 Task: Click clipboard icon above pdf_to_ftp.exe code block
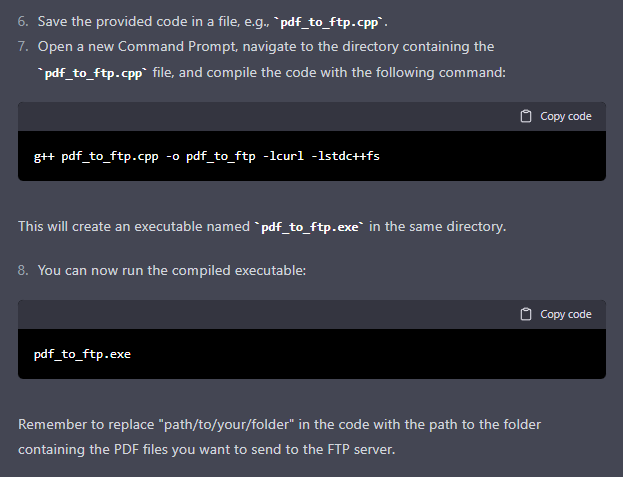(527, 314)
